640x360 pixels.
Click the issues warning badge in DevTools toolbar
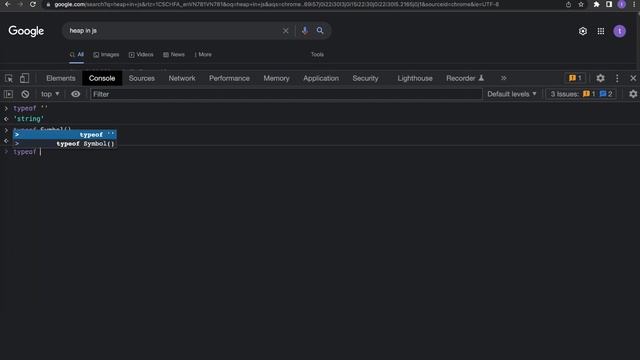[x=575, y=78]
